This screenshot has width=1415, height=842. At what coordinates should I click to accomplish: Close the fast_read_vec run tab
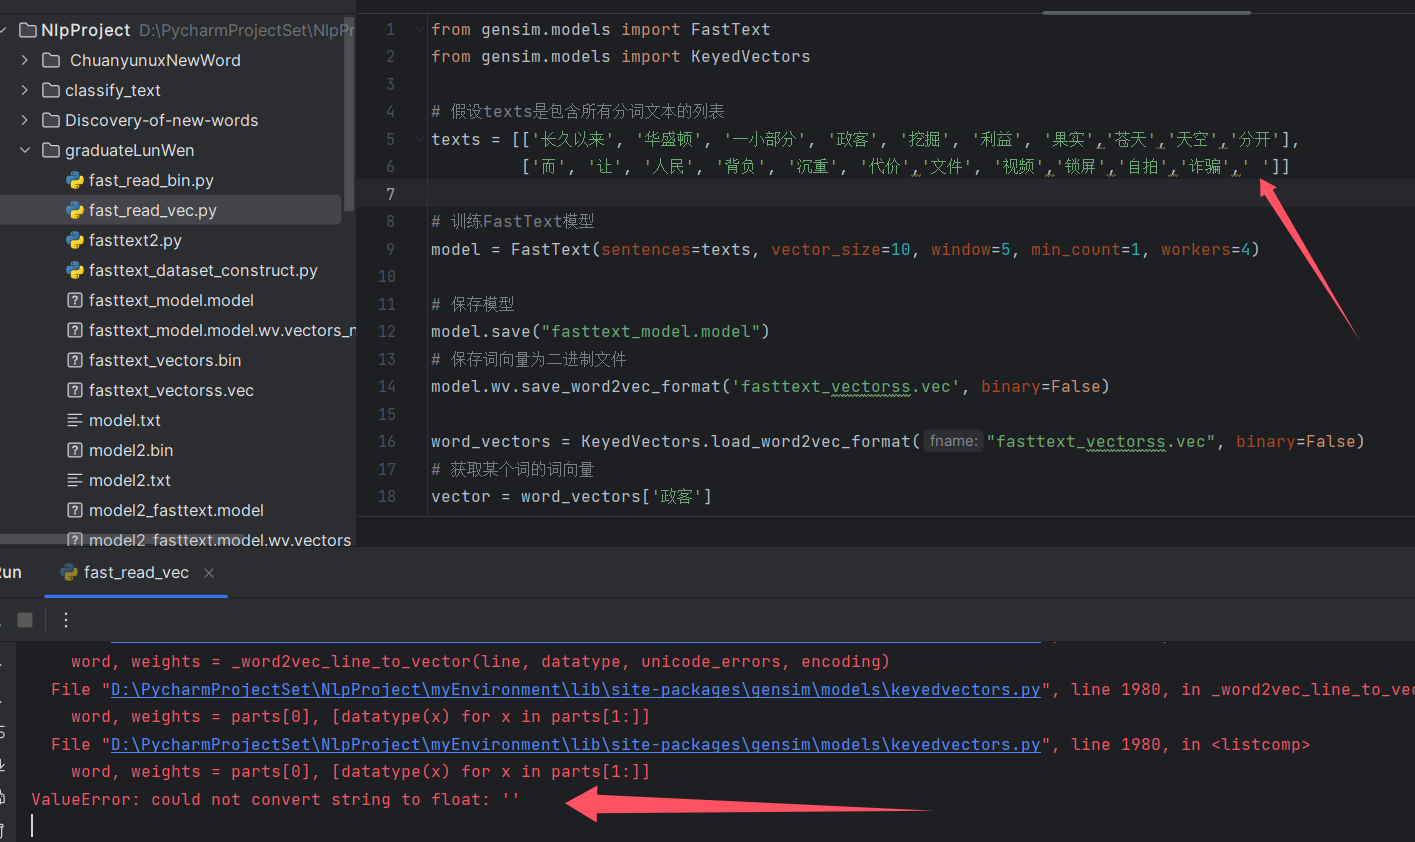click(209, 573)
